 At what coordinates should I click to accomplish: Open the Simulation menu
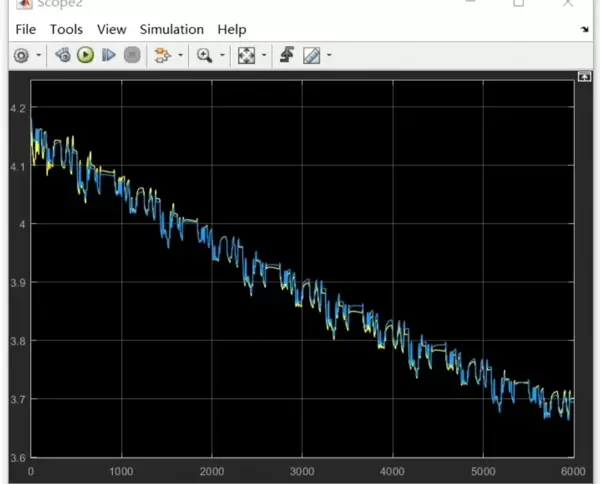pyautogui.click(x=171, y=29)
